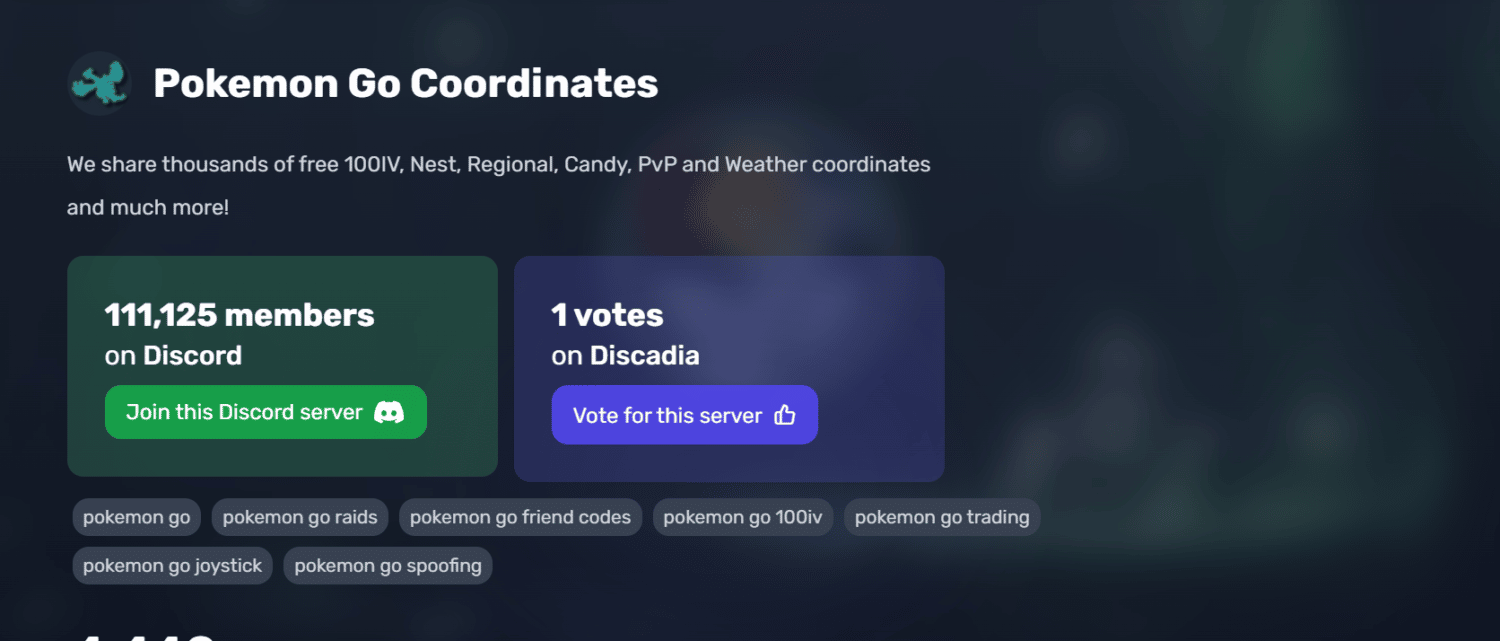Click the 'on Discadia' label

pyautogui.click(x=625, y=356)
